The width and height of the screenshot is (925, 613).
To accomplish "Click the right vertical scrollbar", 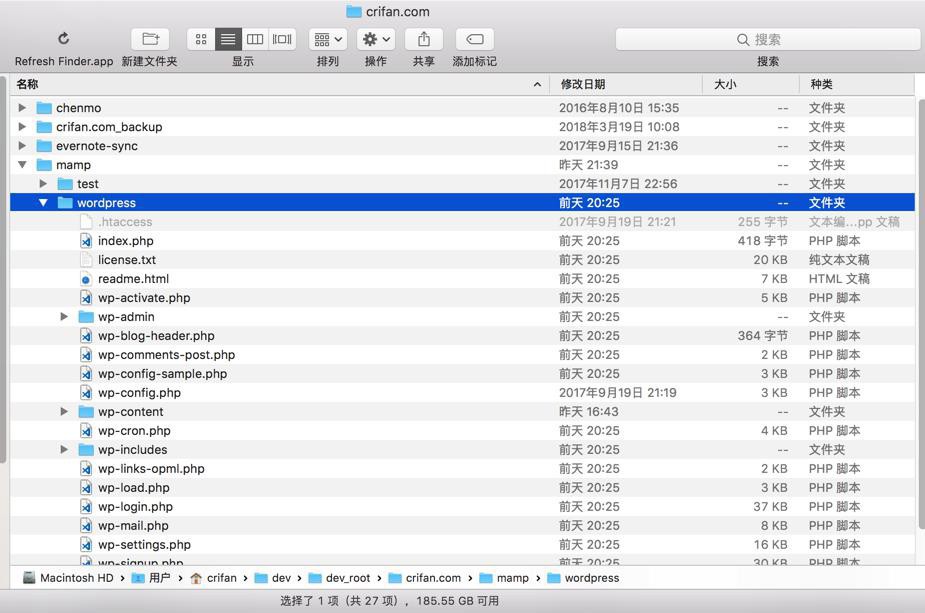I will pos(920,316).
